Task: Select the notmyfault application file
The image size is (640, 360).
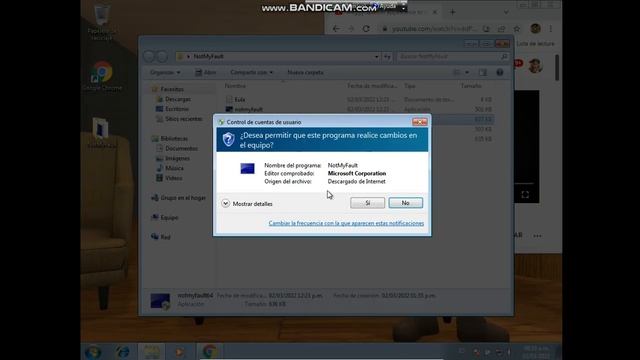Action: (x=244, y=109)
